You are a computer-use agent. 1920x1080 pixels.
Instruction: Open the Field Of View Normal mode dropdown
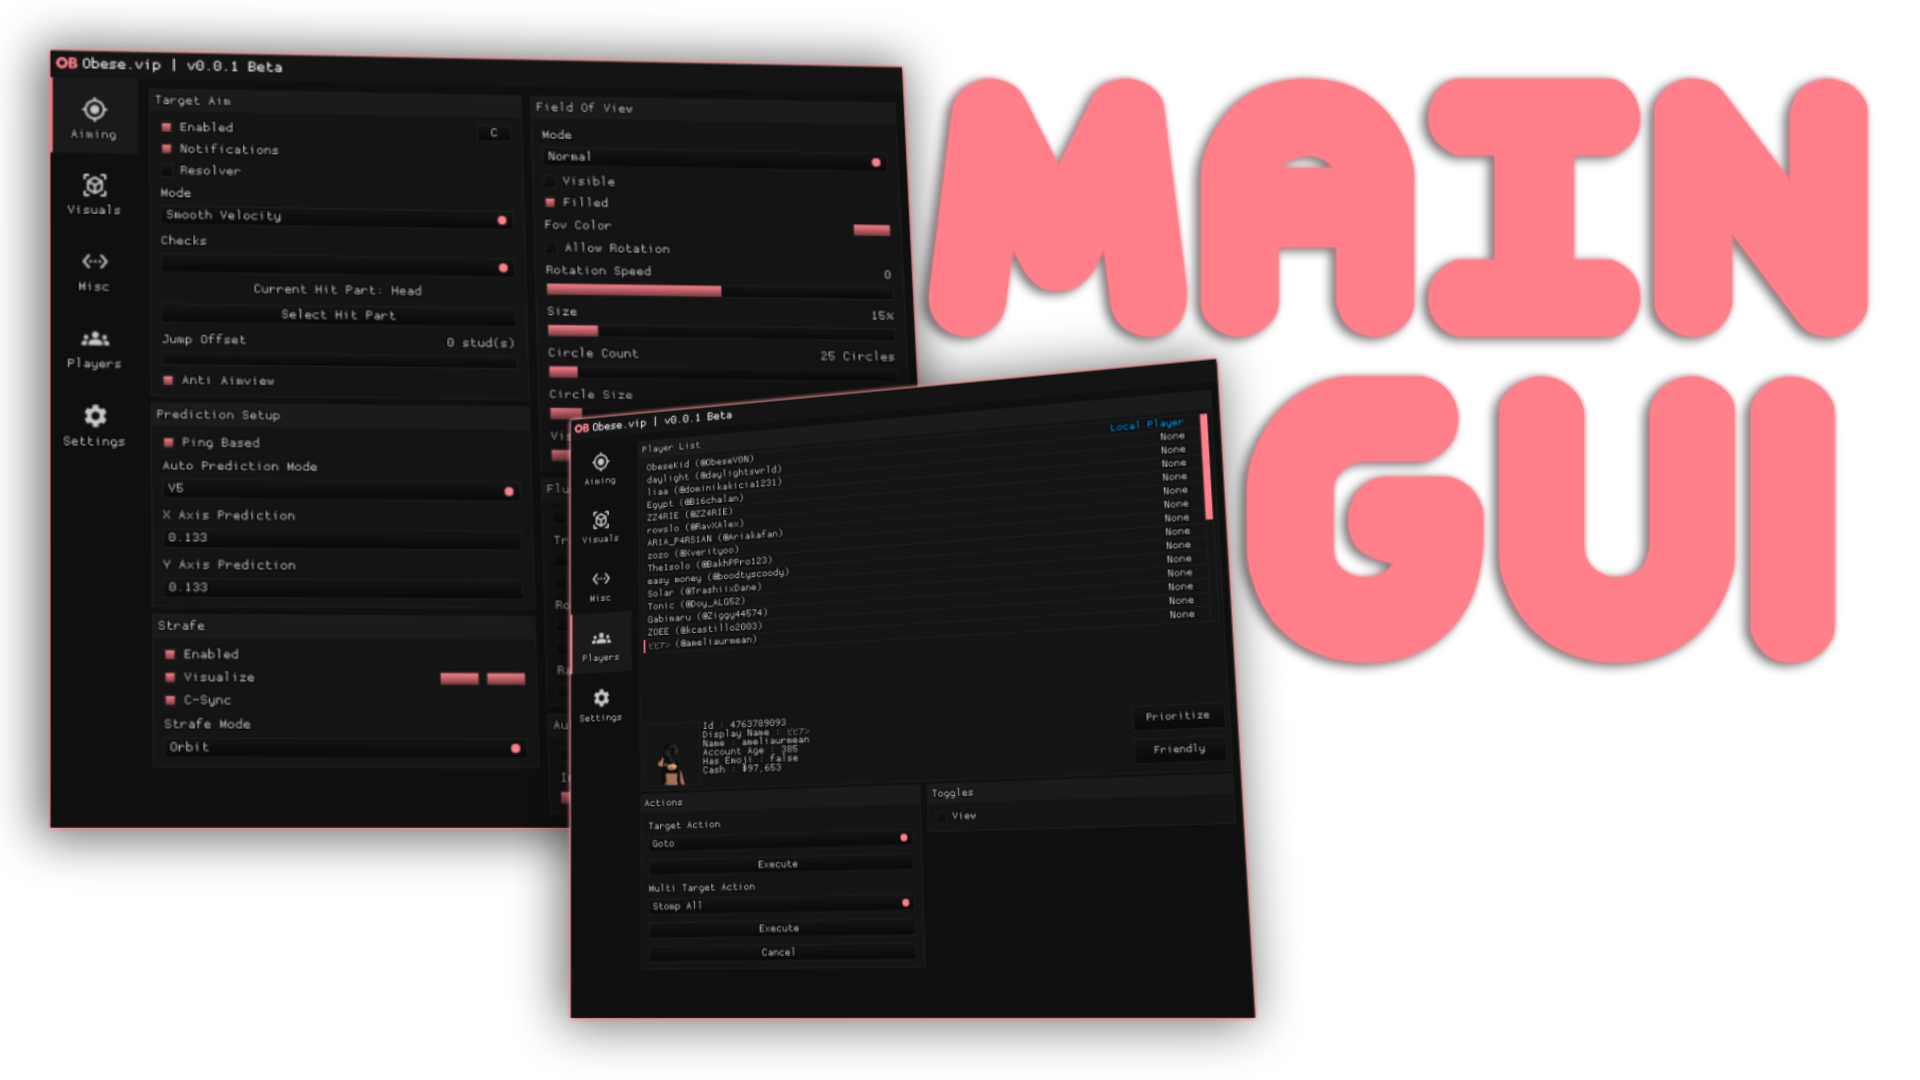coord(714,158)
